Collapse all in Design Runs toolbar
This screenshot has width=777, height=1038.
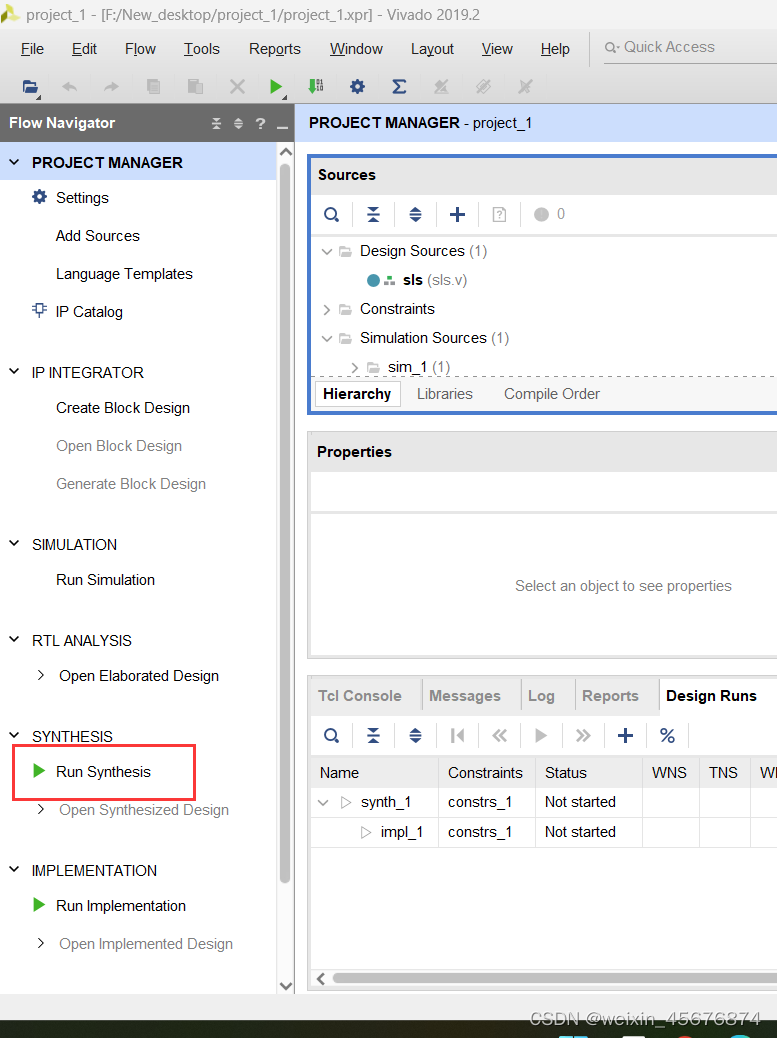373,735
